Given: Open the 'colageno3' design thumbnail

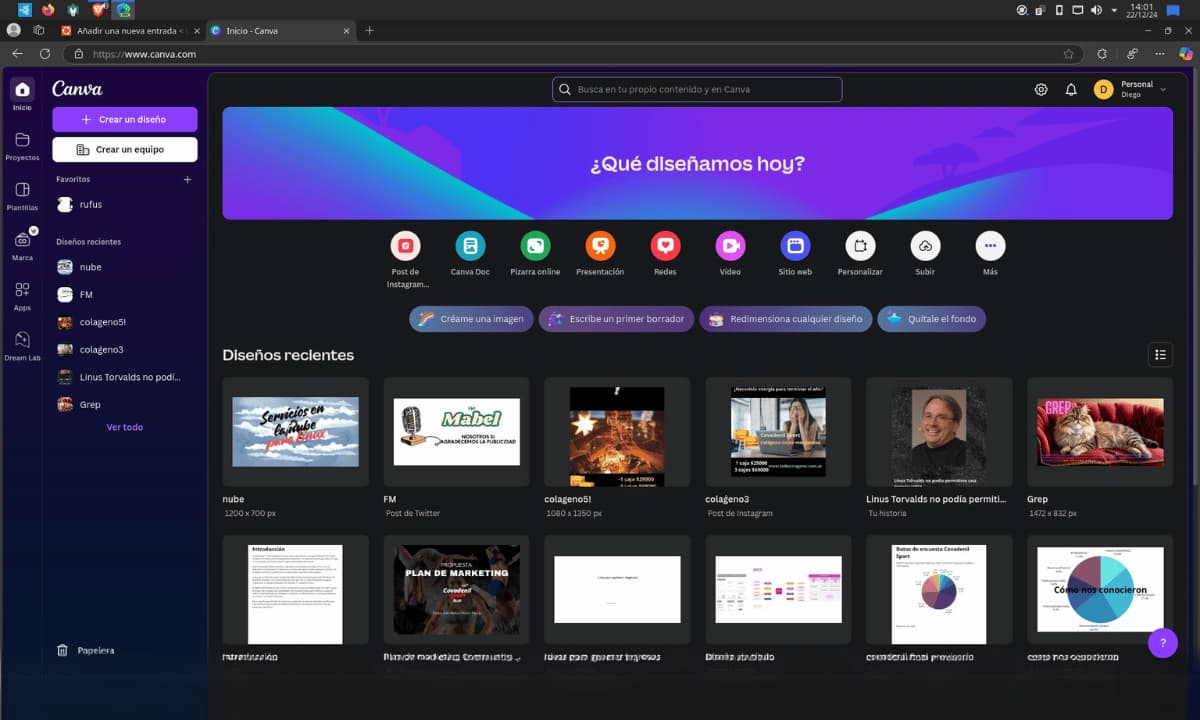Looking at the screenshot, I should 778,432.
